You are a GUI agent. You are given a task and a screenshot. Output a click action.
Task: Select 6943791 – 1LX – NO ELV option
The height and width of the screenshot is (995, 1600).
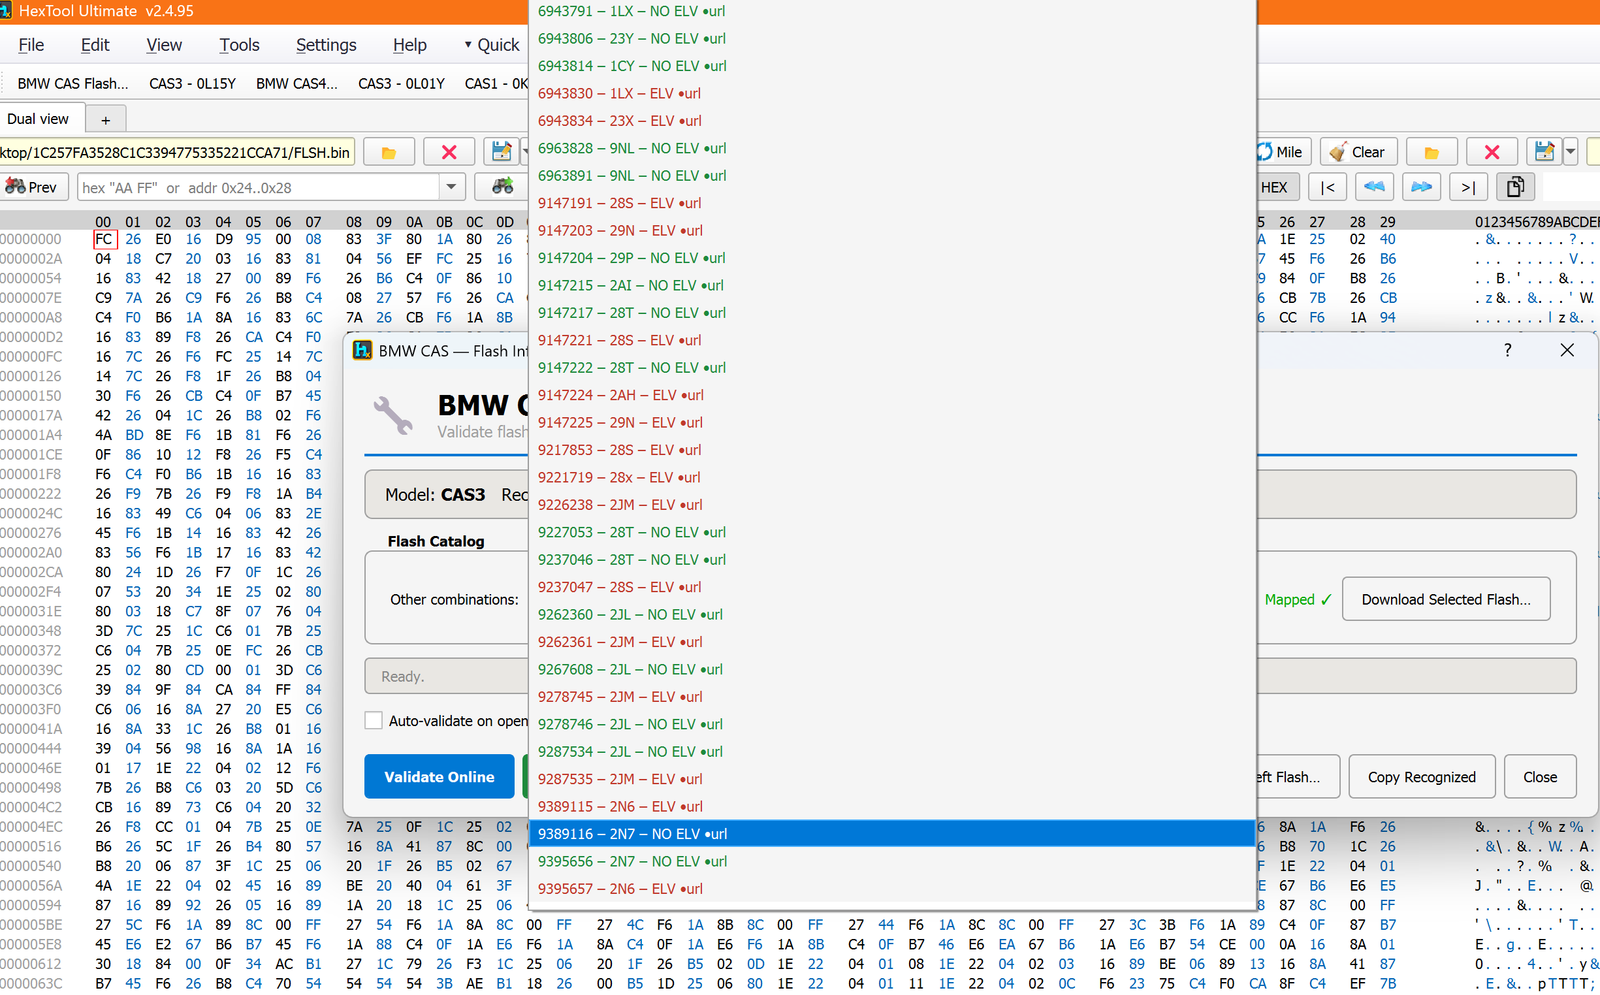(x=892, y=11)
